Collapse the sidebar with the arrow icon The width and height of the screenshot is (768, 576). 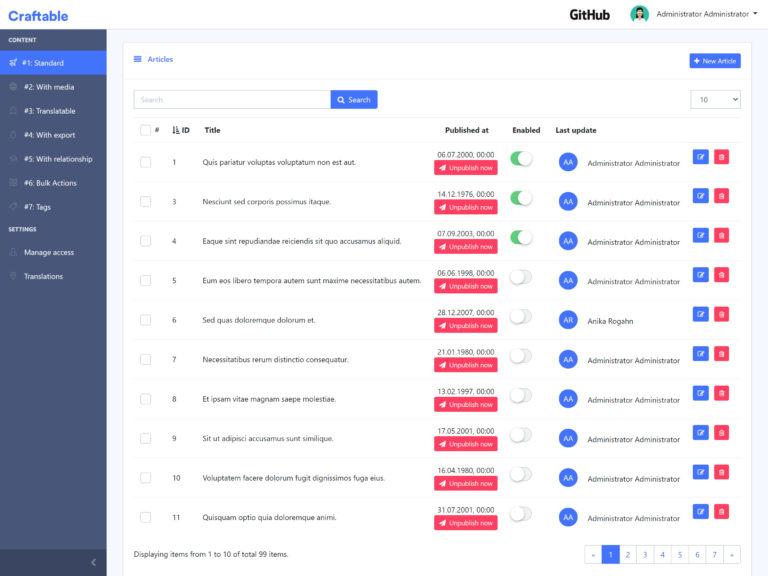(93, 562)
